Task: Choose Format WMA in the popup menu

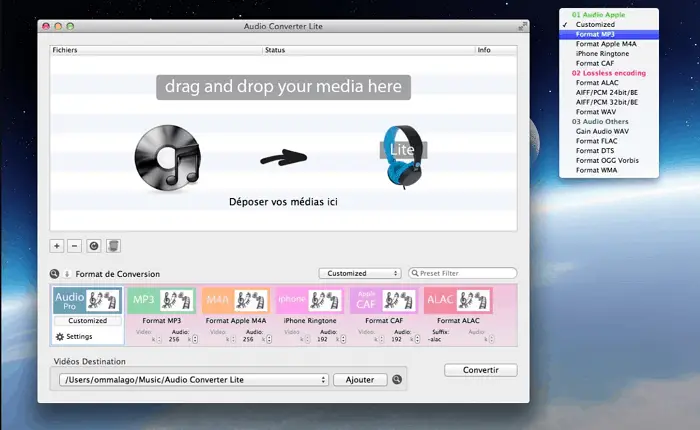Action: 609,170
